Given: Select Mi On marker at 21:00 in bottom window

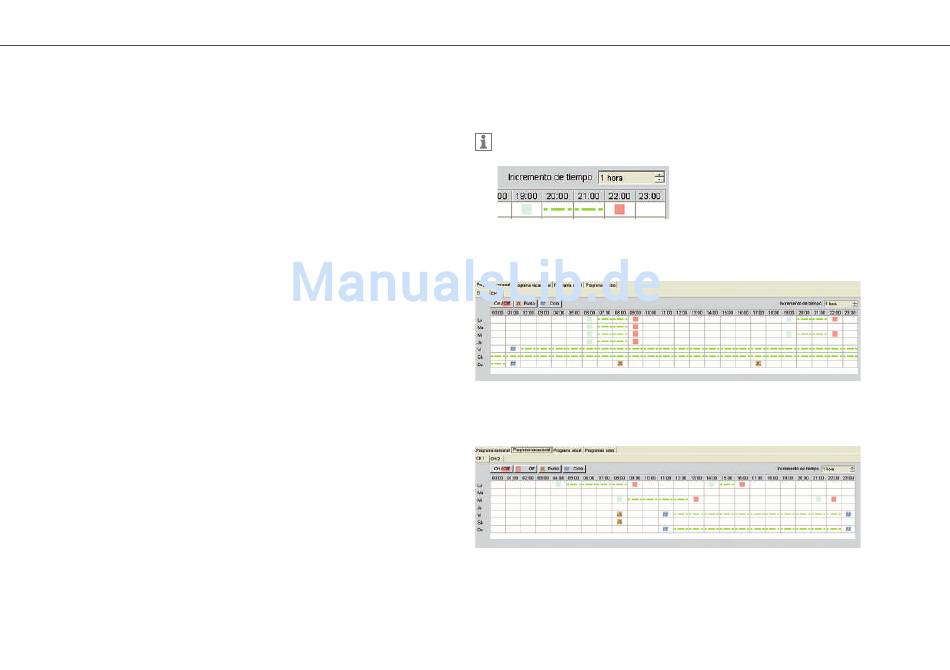Looking at the screenshot, I should [819, 499].
